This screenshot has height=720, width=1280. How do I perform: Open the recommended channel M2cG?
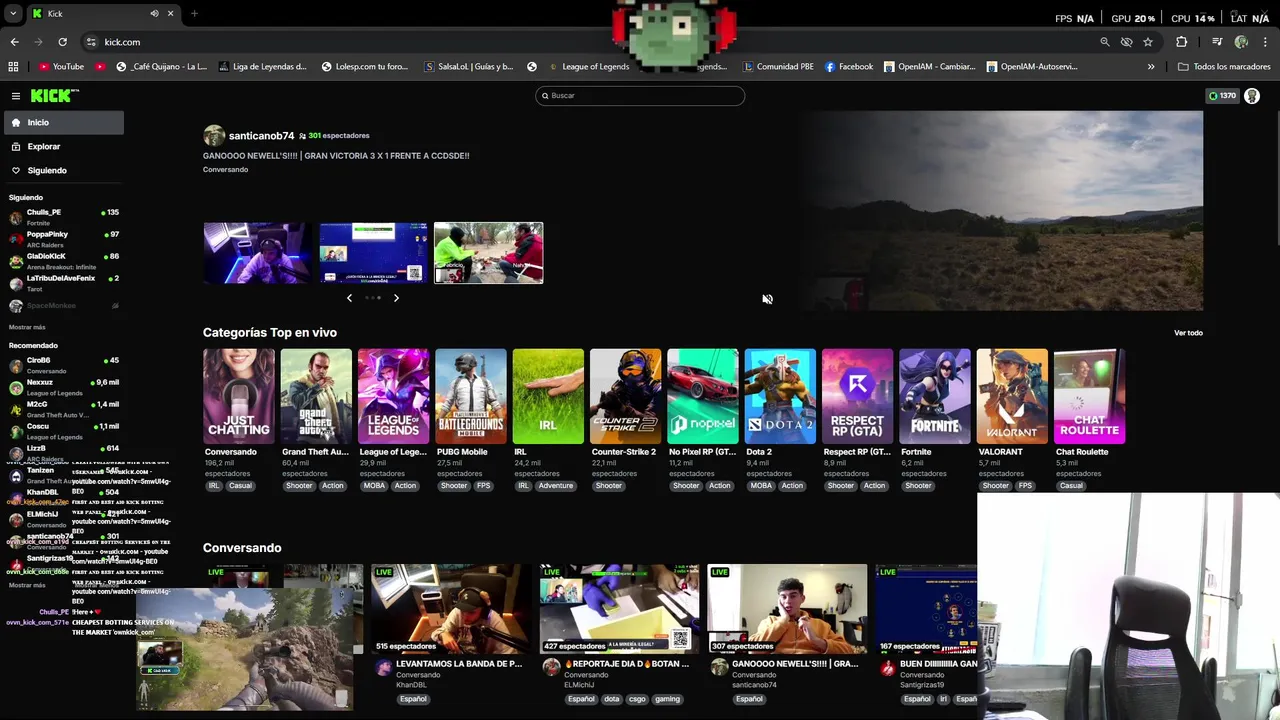[62, 409]
